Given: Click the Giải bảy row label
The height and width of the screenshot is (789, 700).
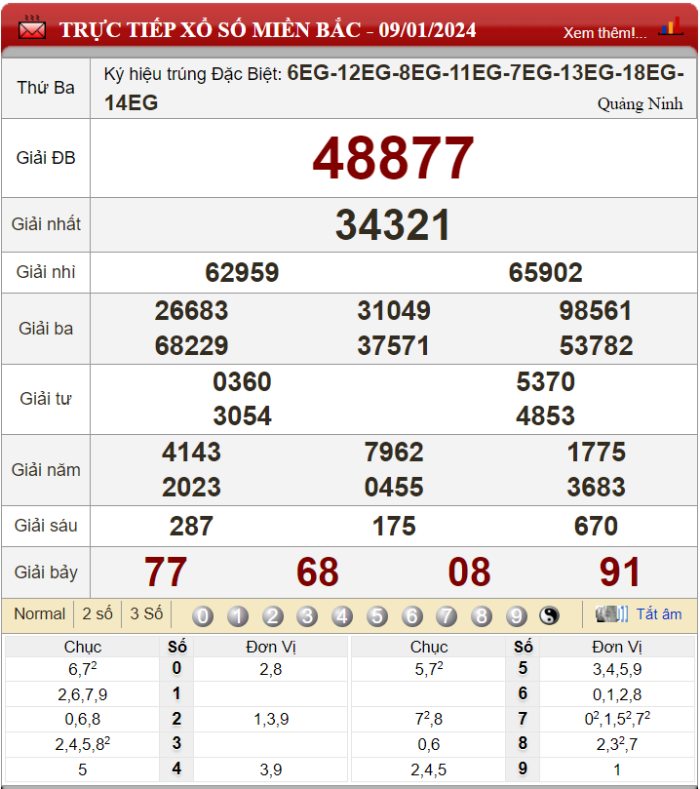Looking at the screenshot, I should [46, 572].
